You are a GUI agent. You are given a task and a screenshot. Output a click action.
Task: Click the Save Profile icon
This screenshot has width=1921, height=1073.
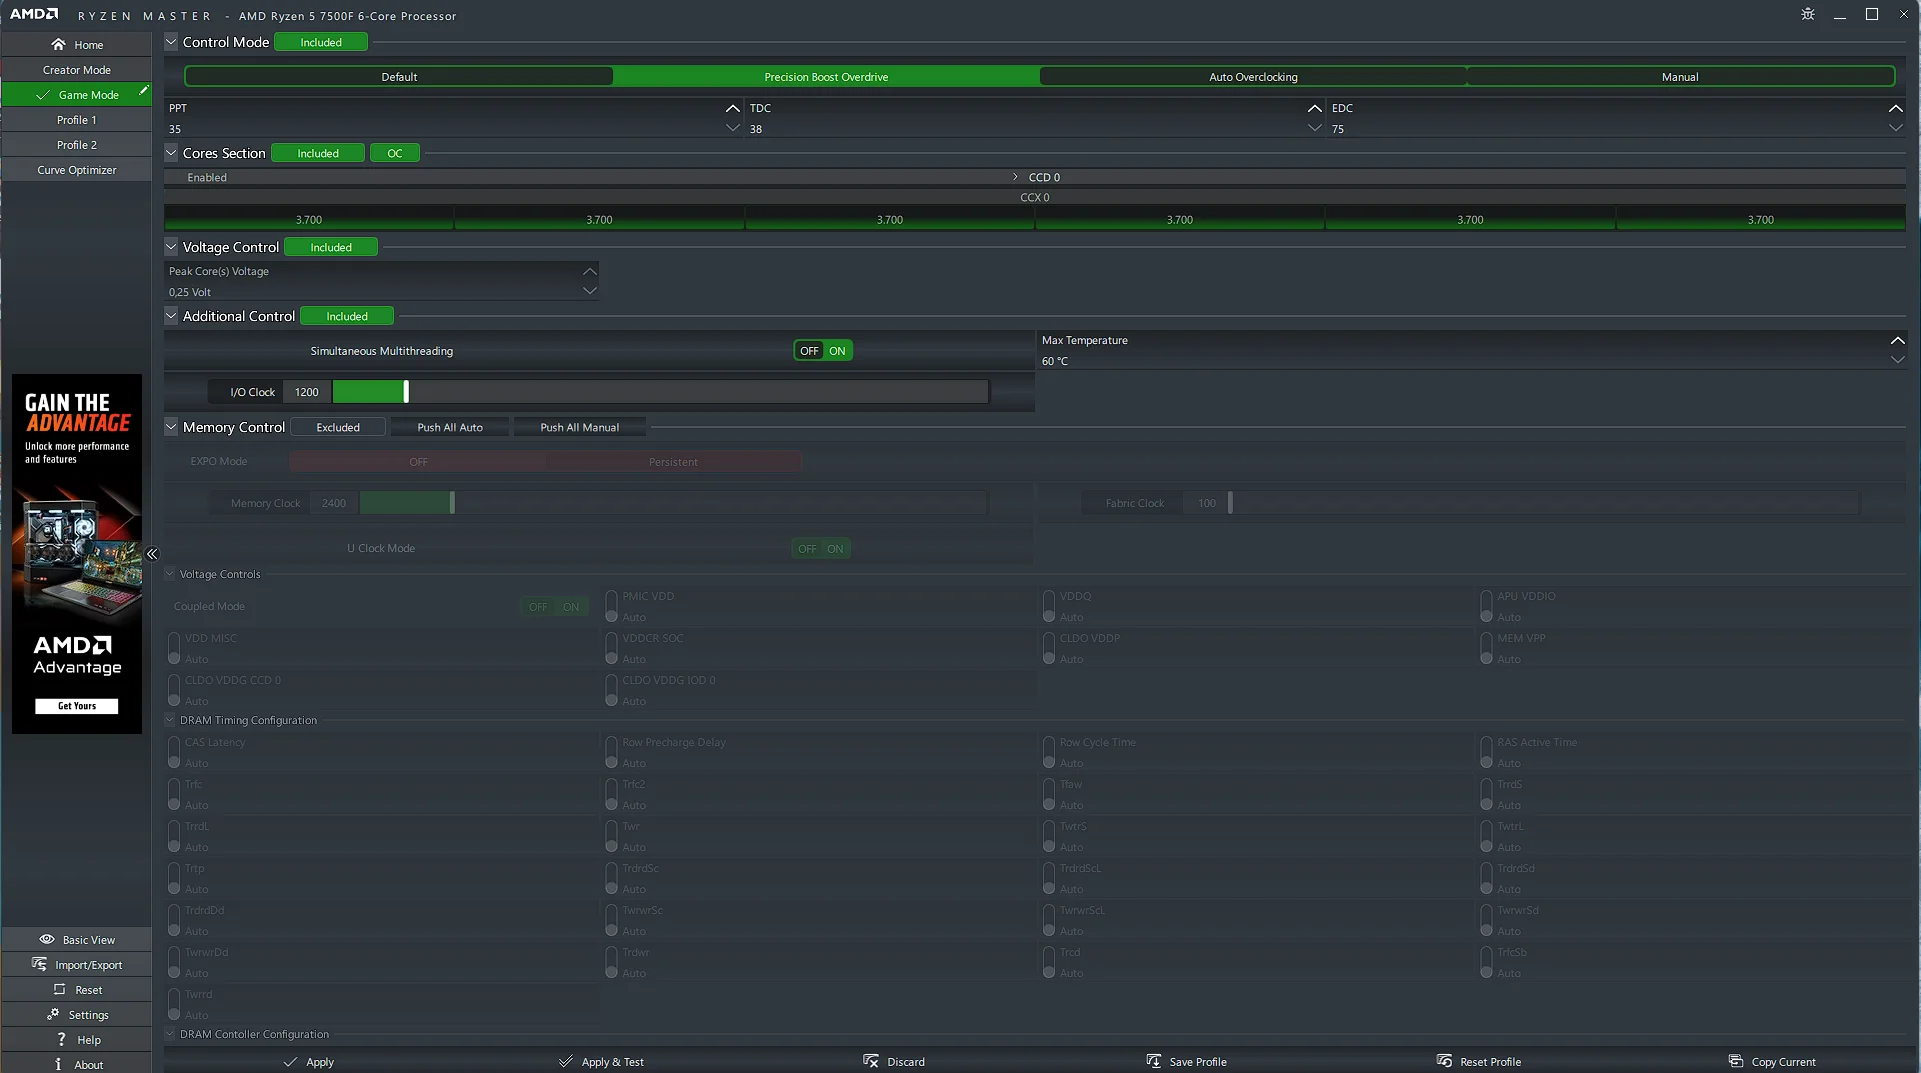coord(1154,1061)
